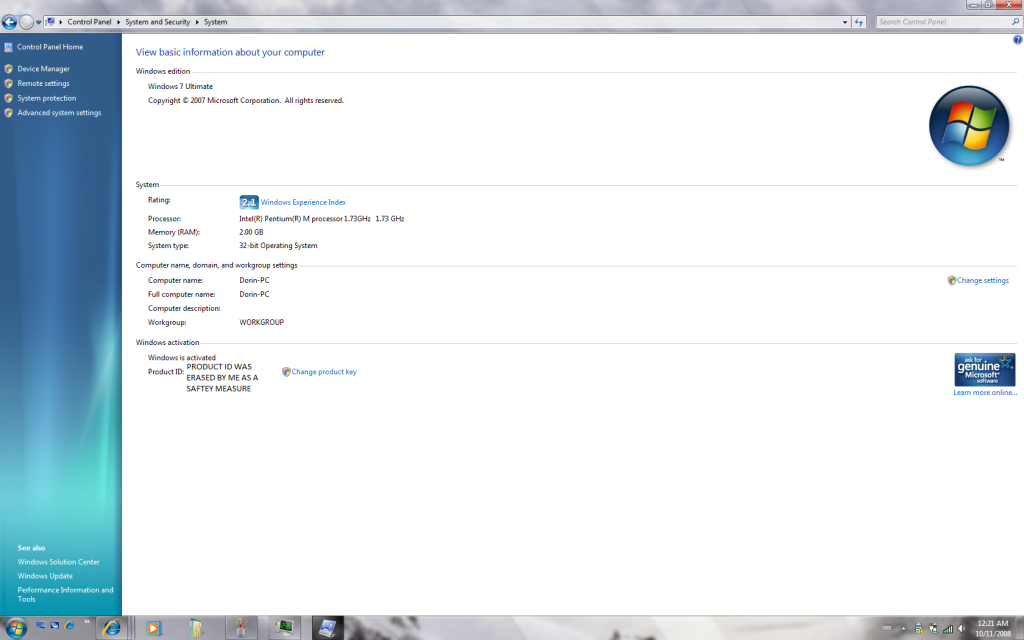
Task: Open Windows Explorer folder taskbar icon
Action: pyautogui.click(x=196, y=628)
